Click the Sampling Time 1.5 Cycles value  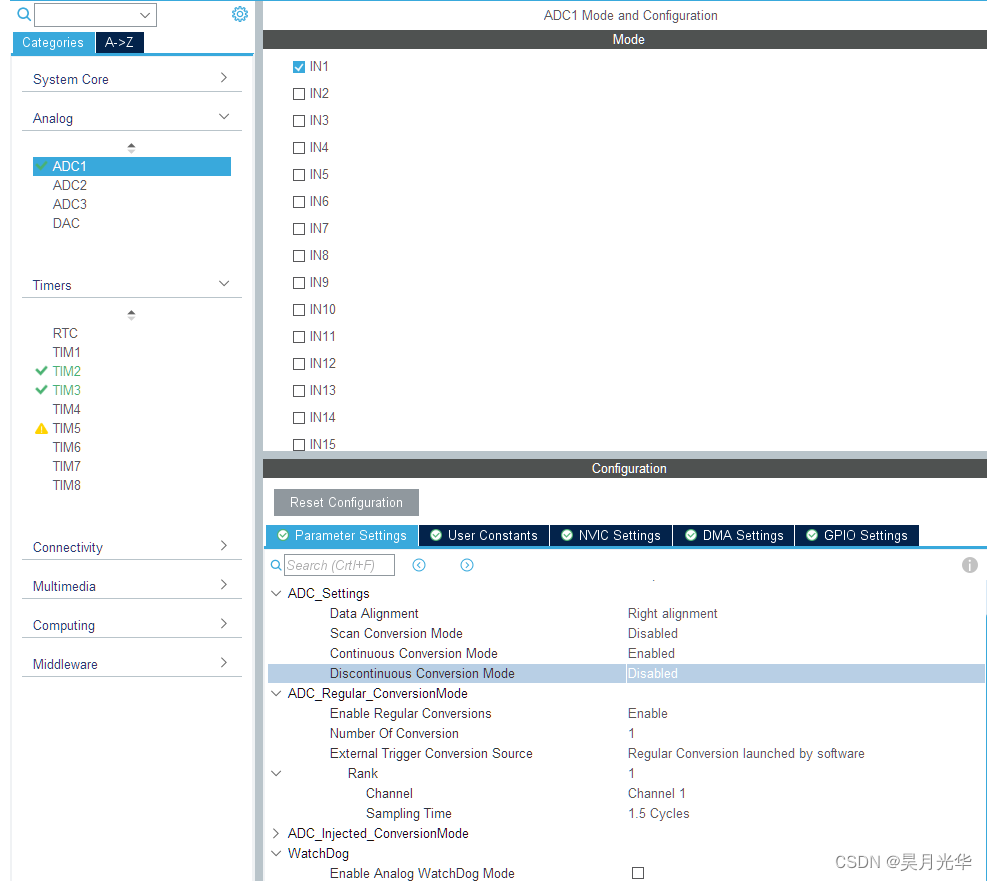pos(658,813)
